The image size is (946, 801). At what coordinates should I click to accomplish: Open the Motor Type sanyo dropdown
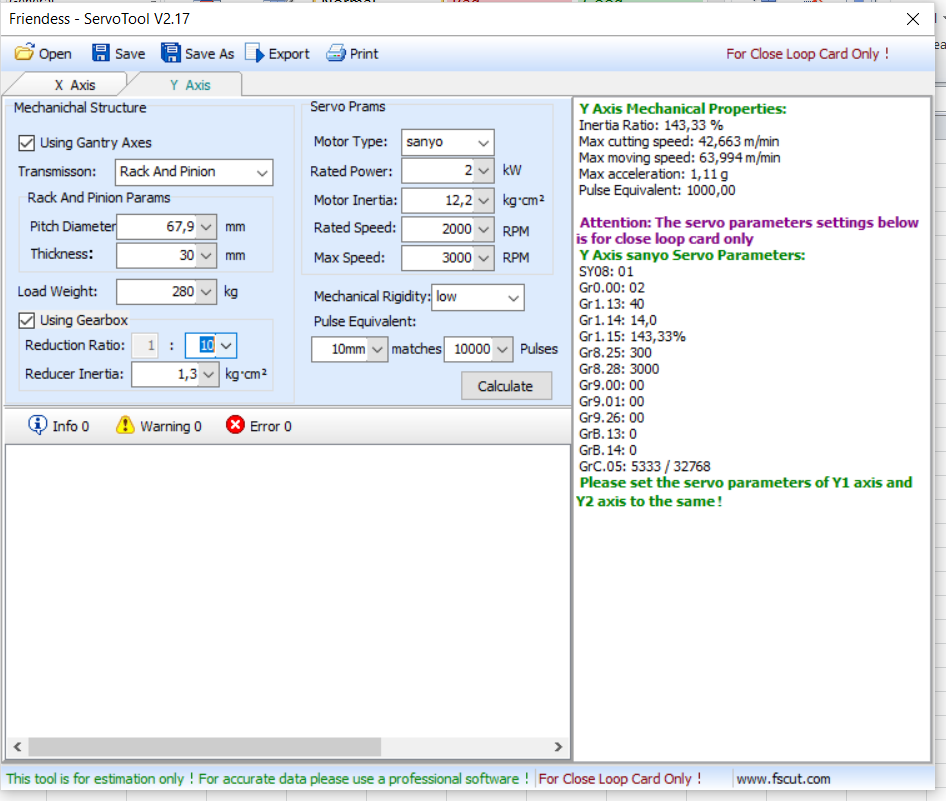(x=448, y=142)
